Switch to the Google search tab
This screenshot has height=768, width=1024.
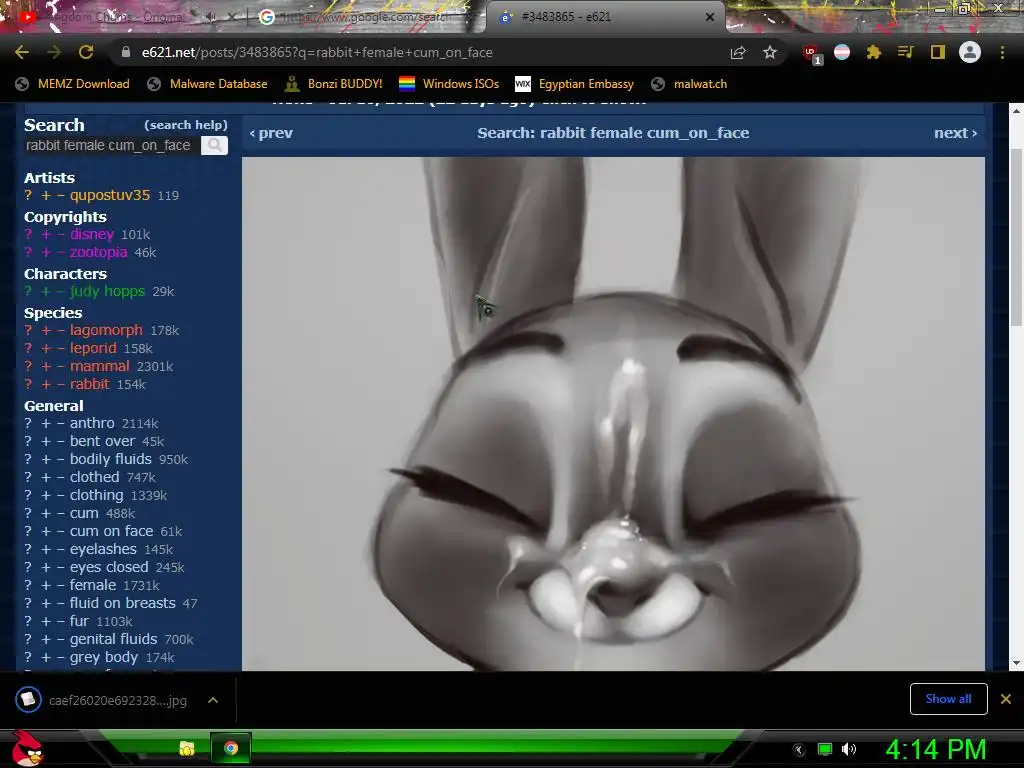pyautogui.click(x=362, y=18)
